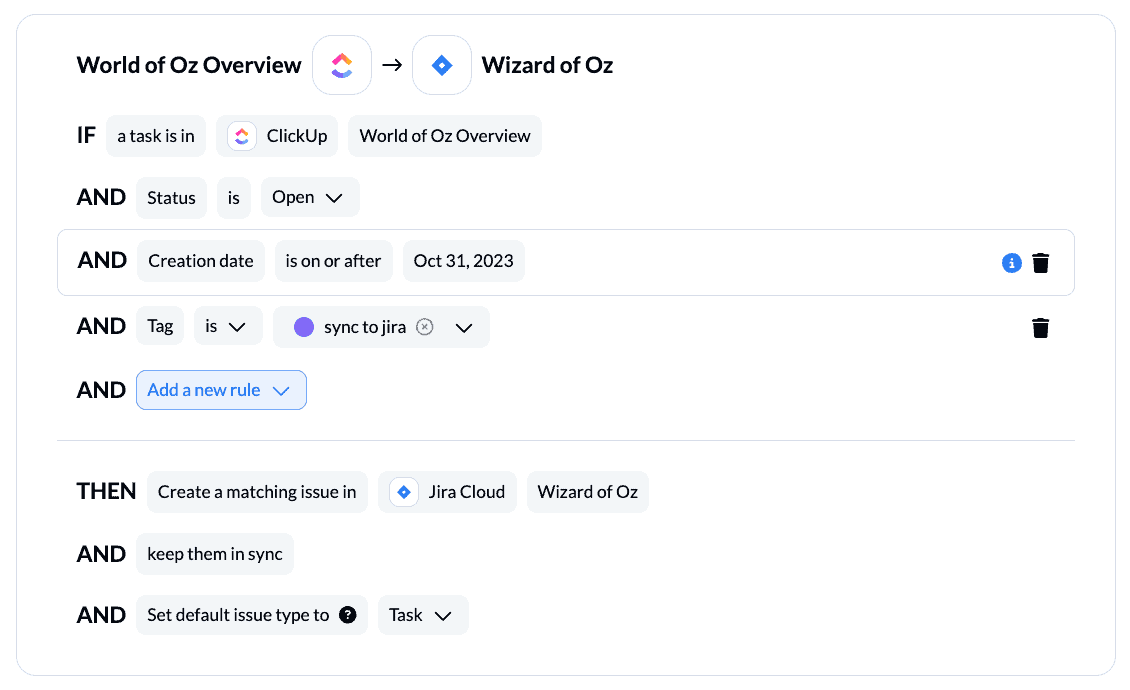Delete the Creation date rule
This screenshot has height=690, width=1130.
coord(1041,263)
